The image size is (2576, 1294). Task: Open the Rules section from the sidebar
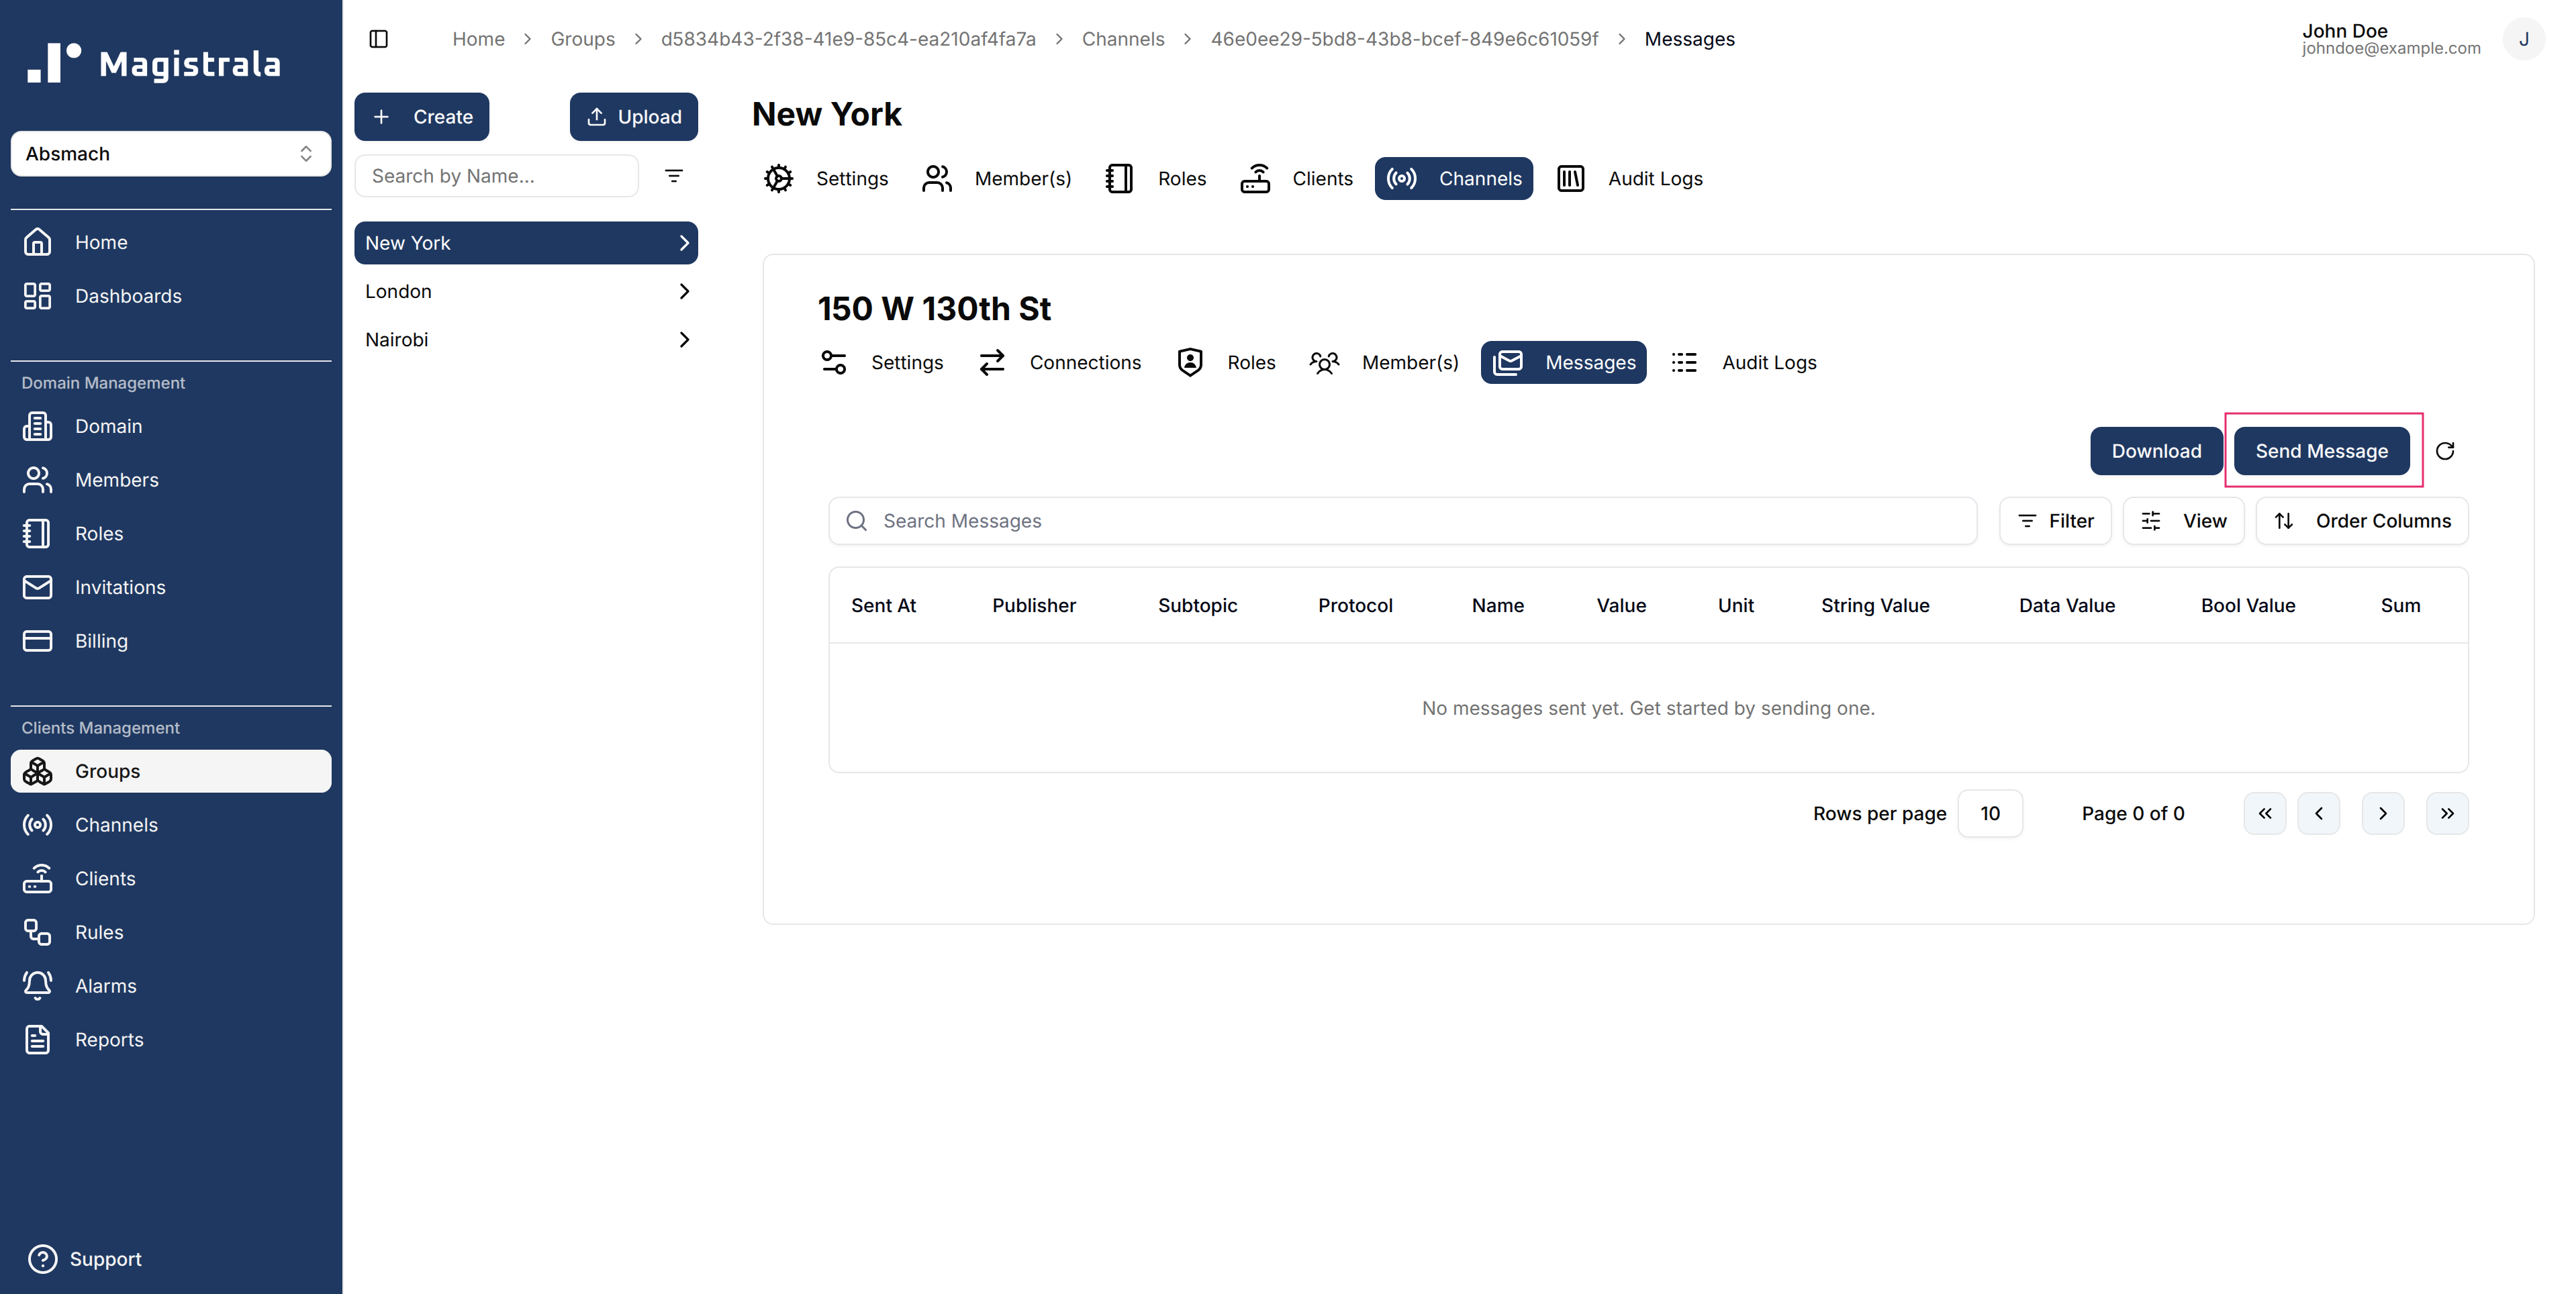(100, 931)
